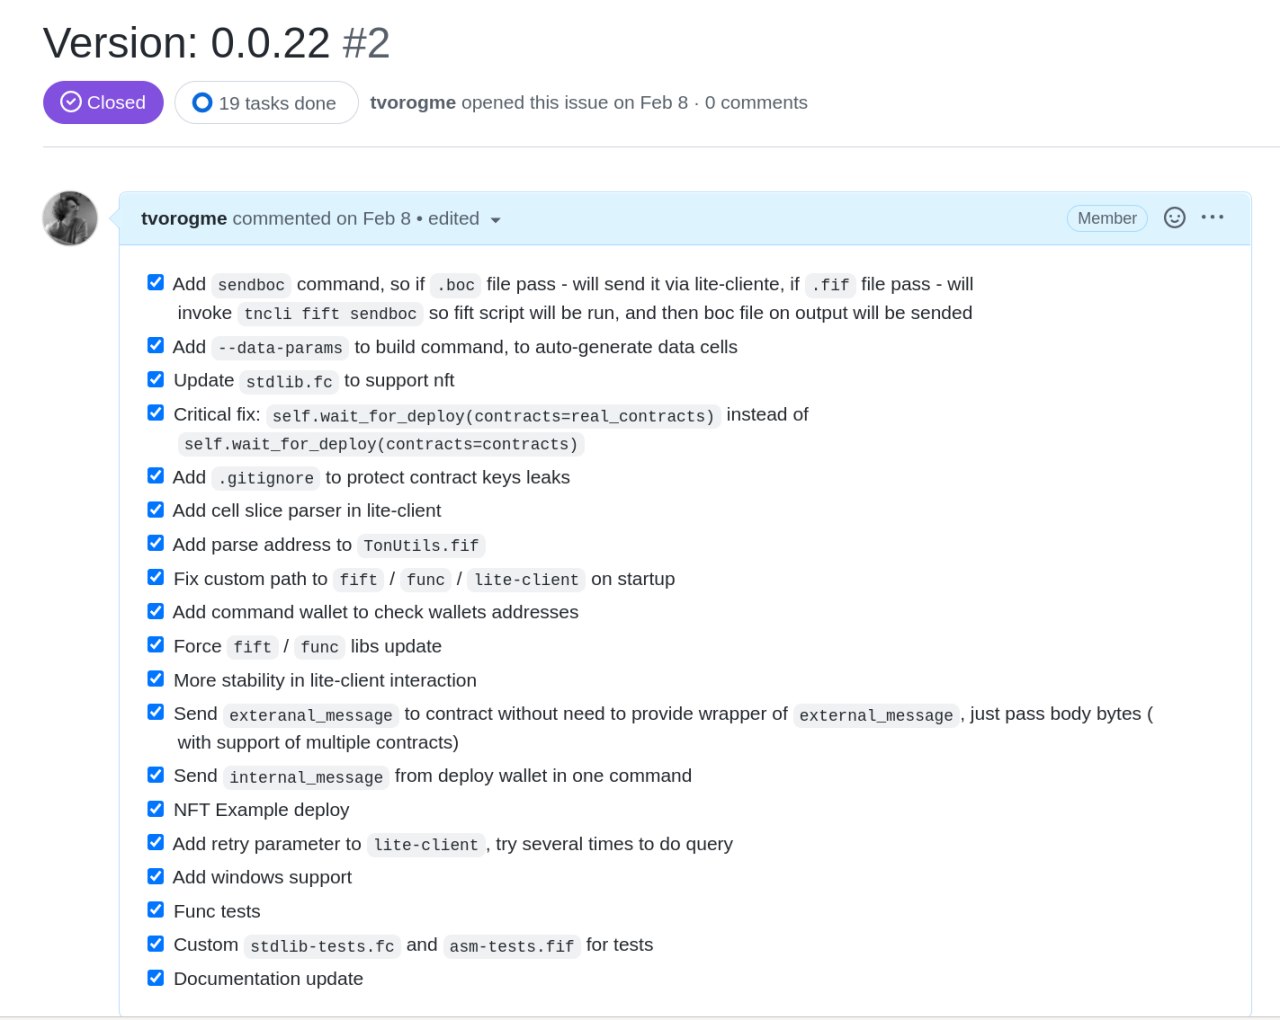Uncheck the Add sendboc command task
The height and width of the screenshot is (1020, 1280).
(x=156, y=282)
